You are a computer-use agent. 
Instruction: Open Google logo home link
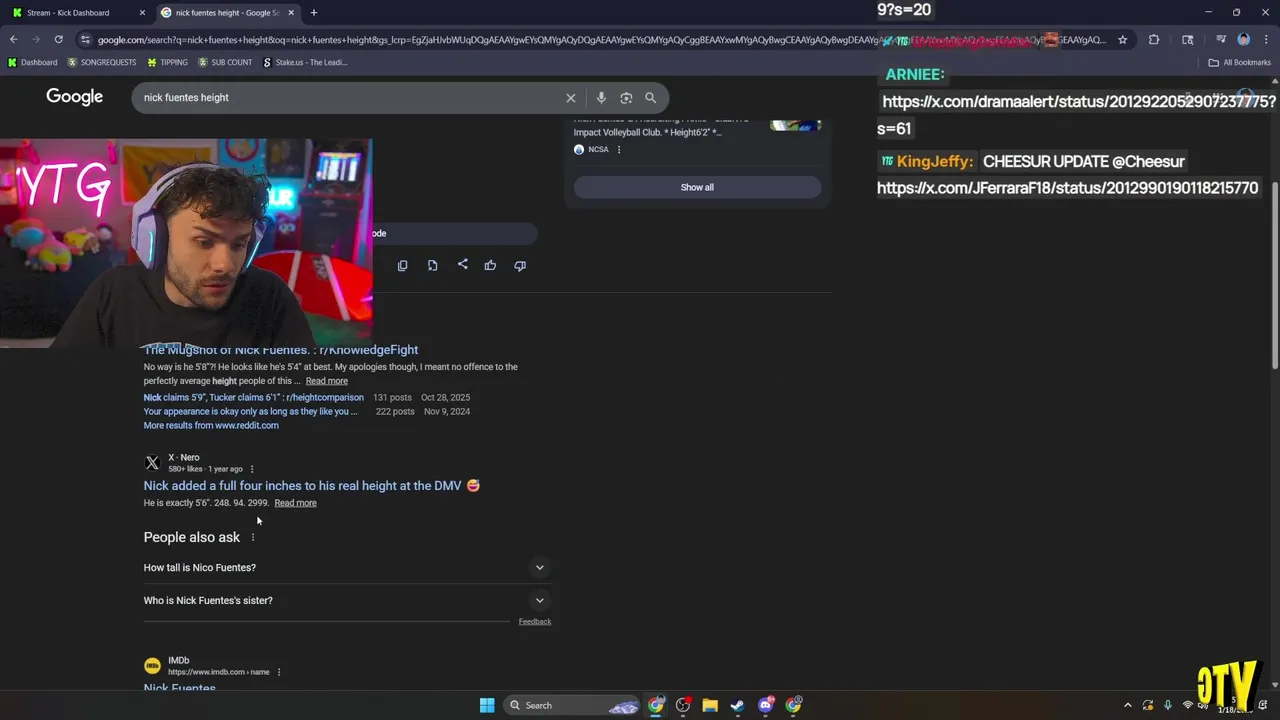tap(74, 97)
